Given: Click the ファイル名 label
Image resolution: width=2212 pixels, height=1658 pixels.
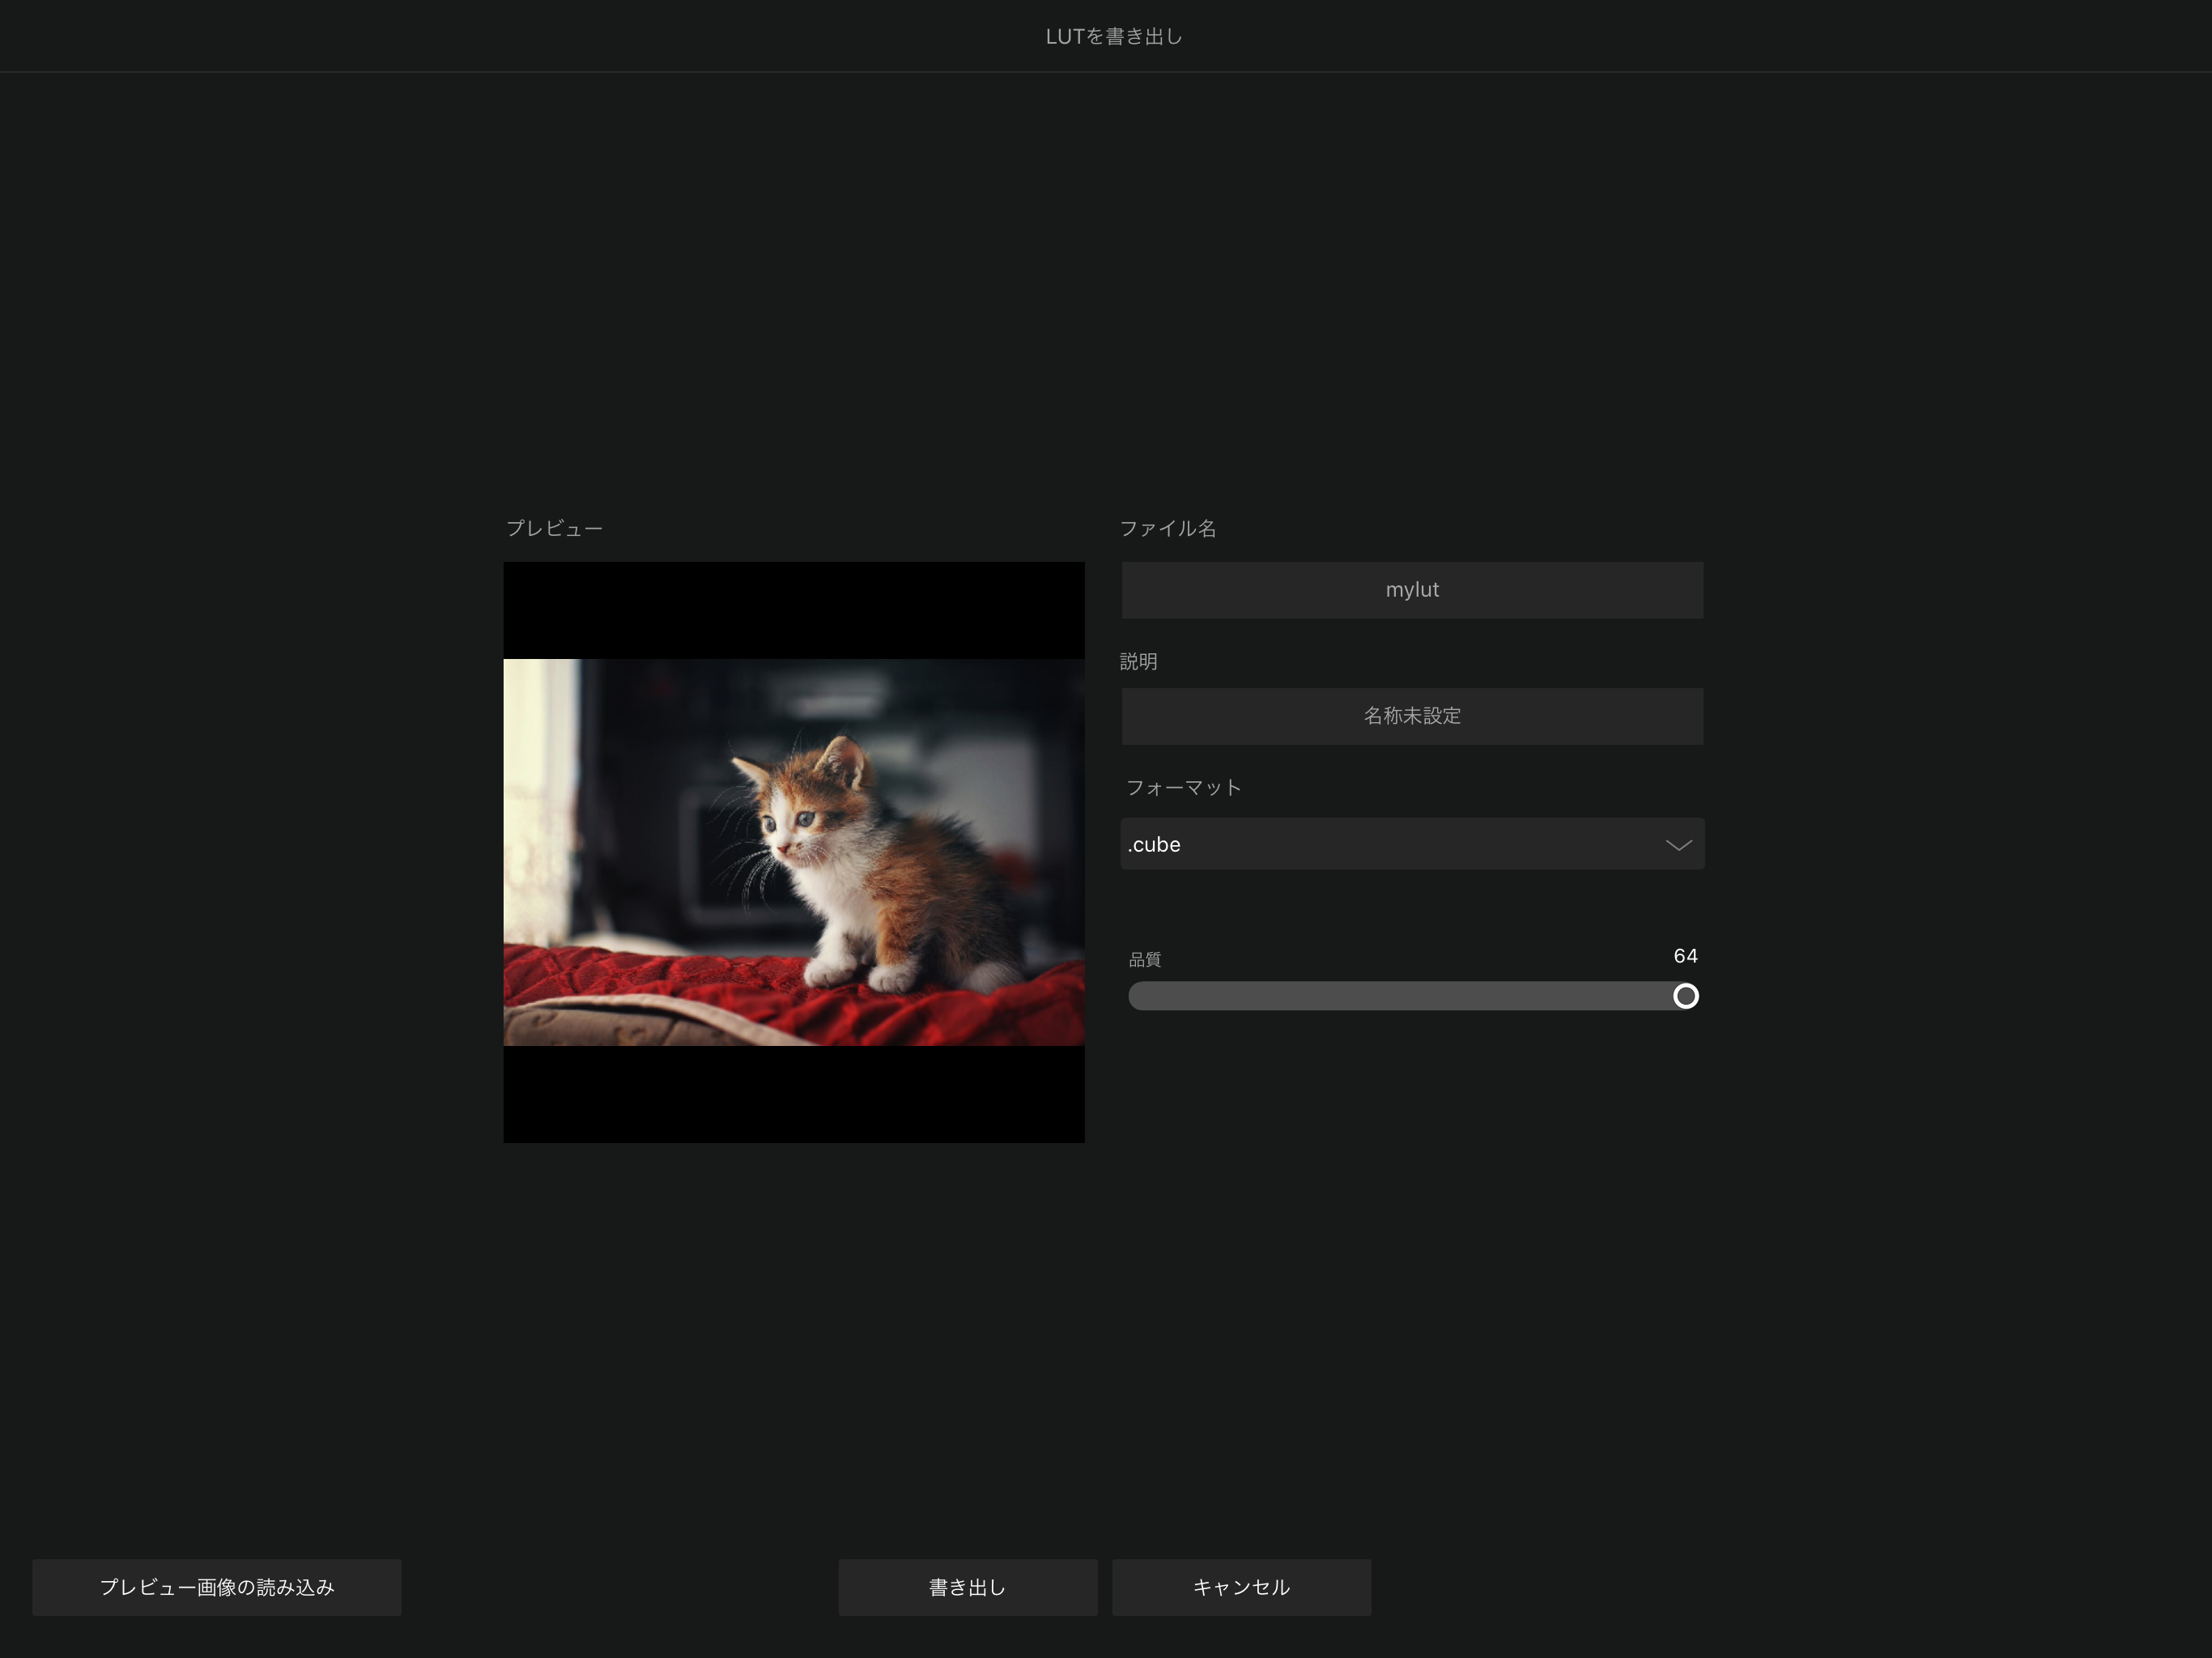Looking at the screenshot, I should point(1168,528).
